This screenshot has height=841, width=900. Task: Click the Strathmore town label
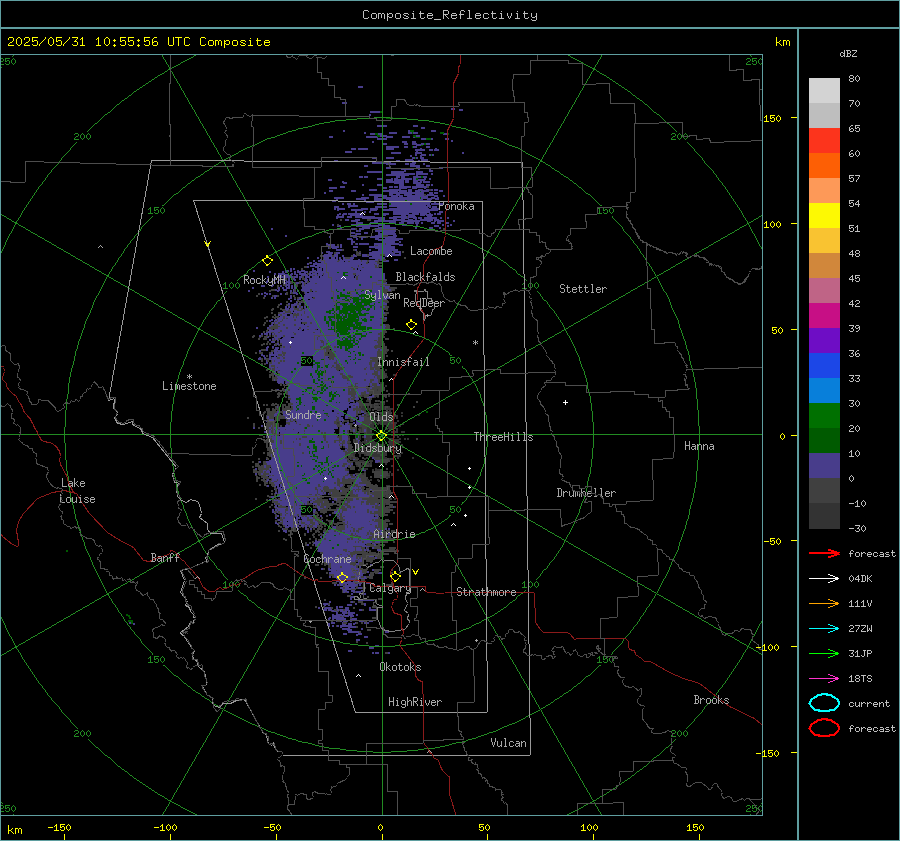pyautogui.click(x=486, y=592)
